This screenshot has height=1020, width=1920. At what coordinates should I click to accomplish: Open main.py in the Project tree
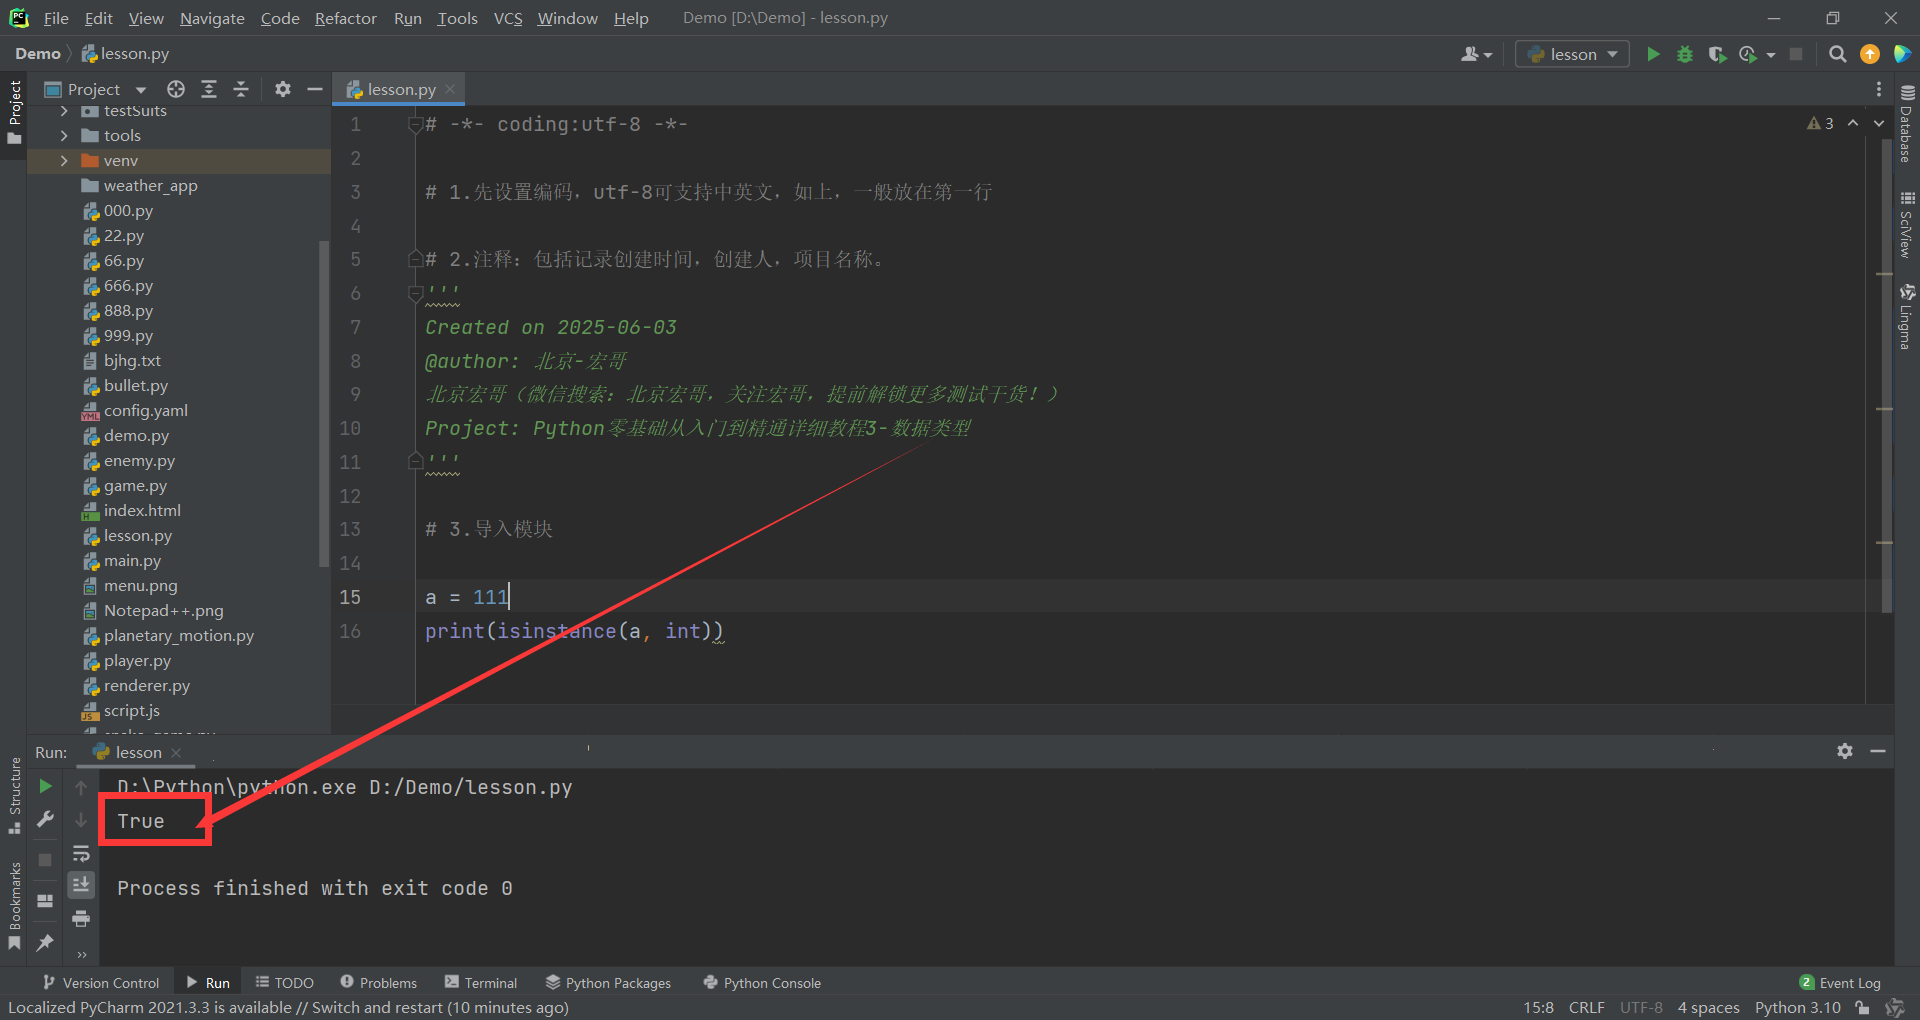click(132, 561)
